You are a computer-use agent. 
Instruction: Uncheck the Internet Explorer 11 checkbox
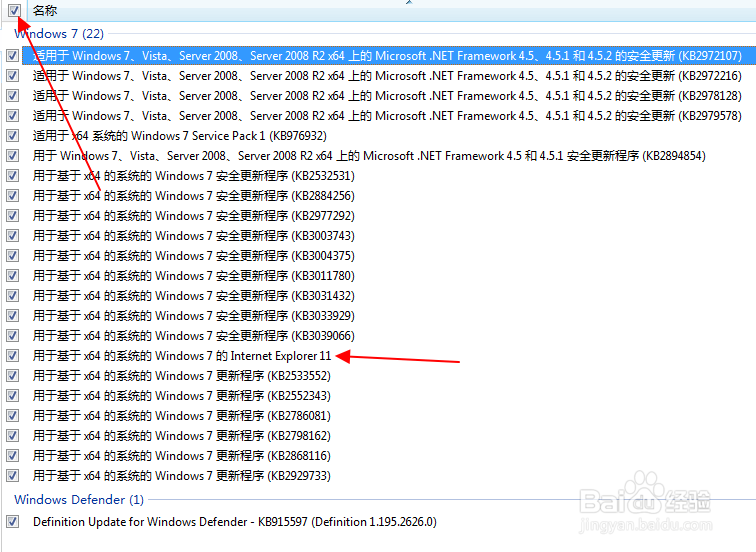coord(13,356)
